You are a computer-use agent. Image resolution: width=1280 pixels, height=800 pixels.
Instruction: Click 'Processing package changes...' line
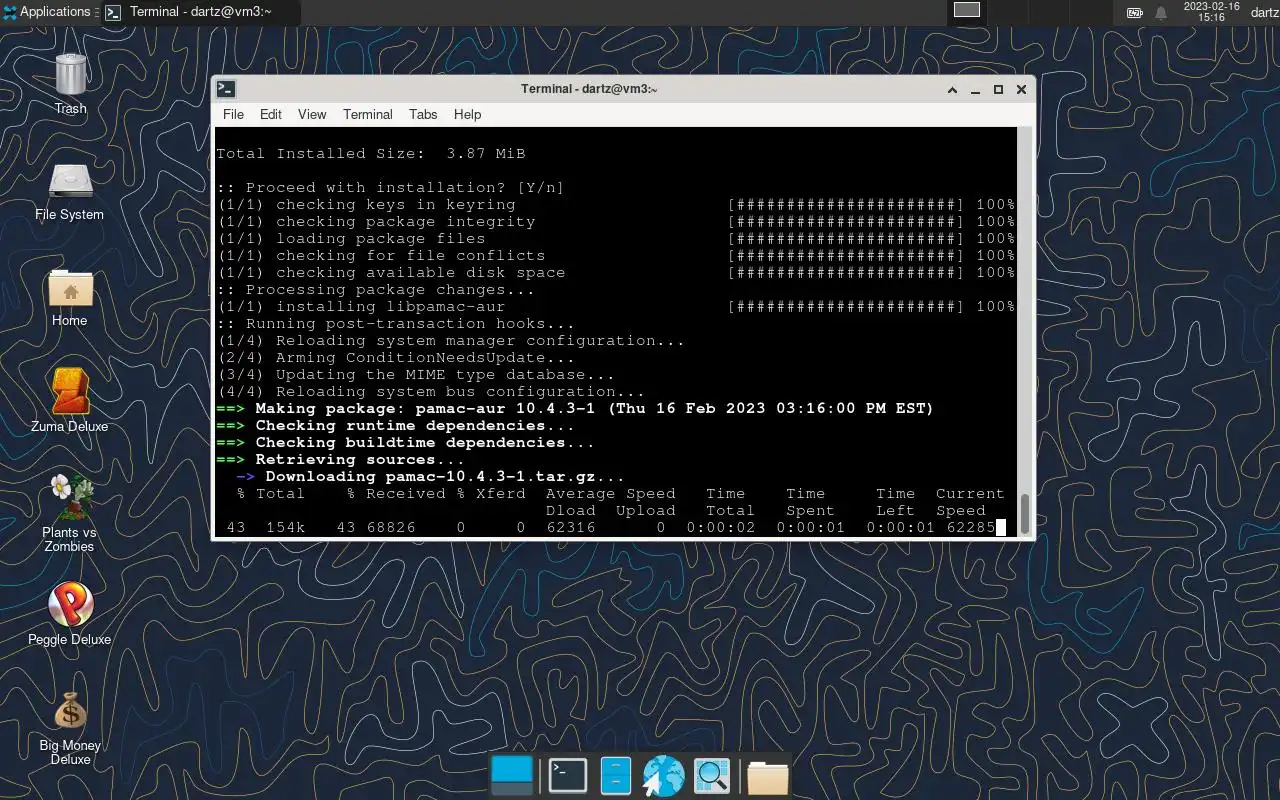(x=376, y=290)
